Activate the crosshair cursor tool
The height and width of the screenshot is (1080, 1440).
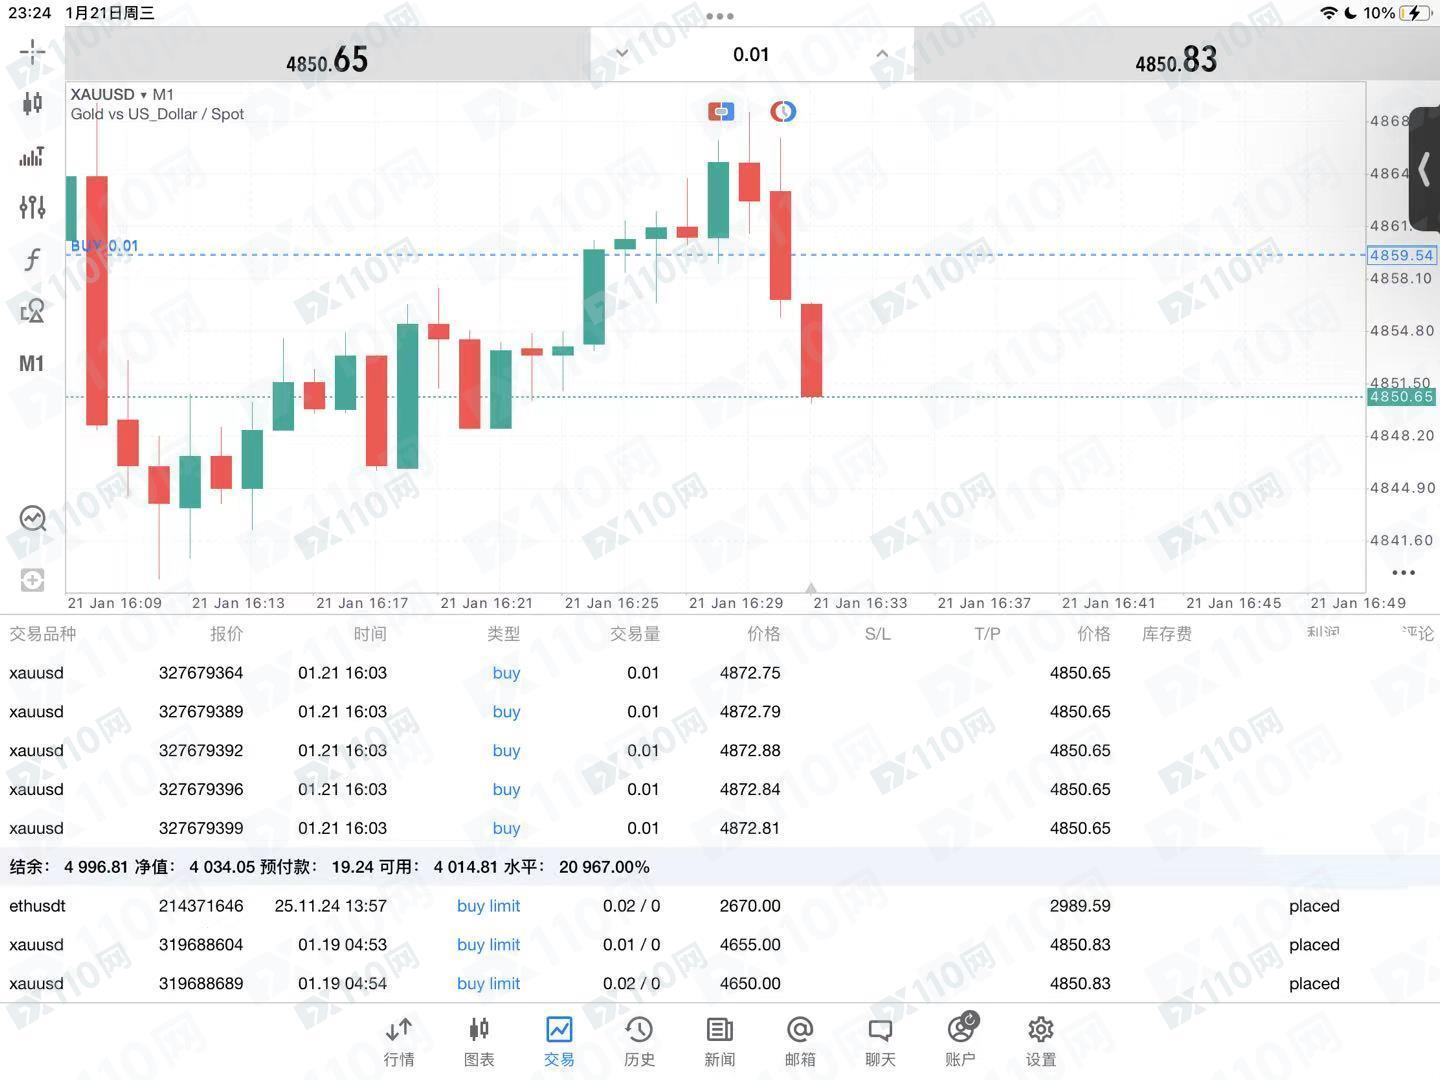tap(32, 52)
